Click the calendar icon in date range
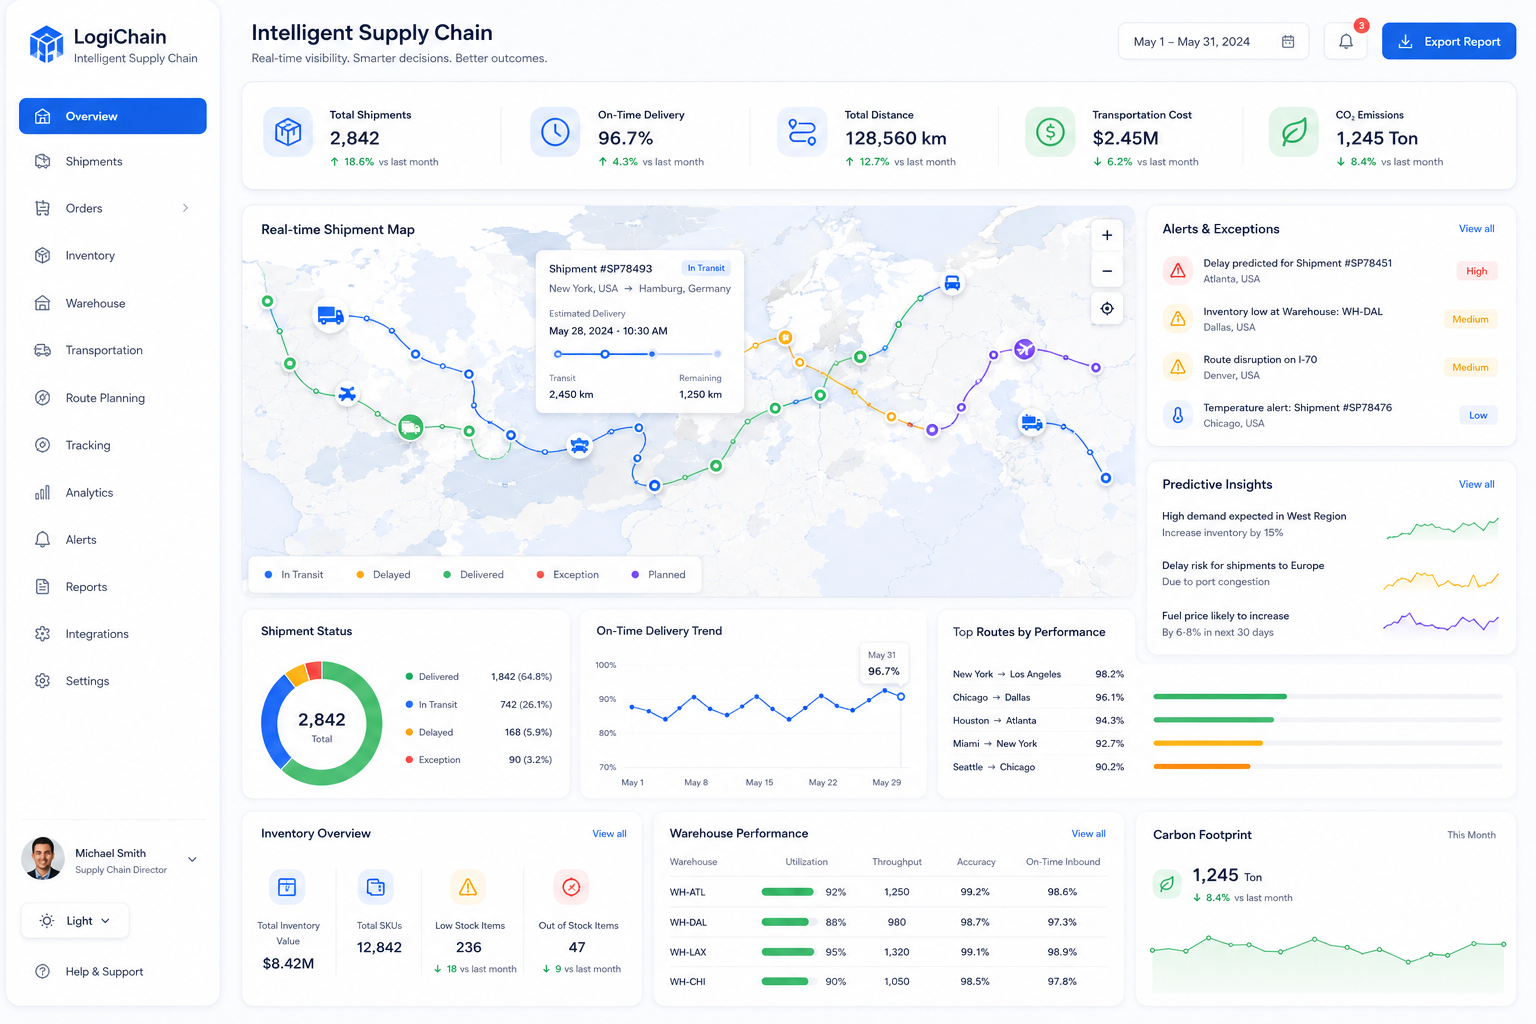1536x1024 pixels. [x=1288, y=41]
